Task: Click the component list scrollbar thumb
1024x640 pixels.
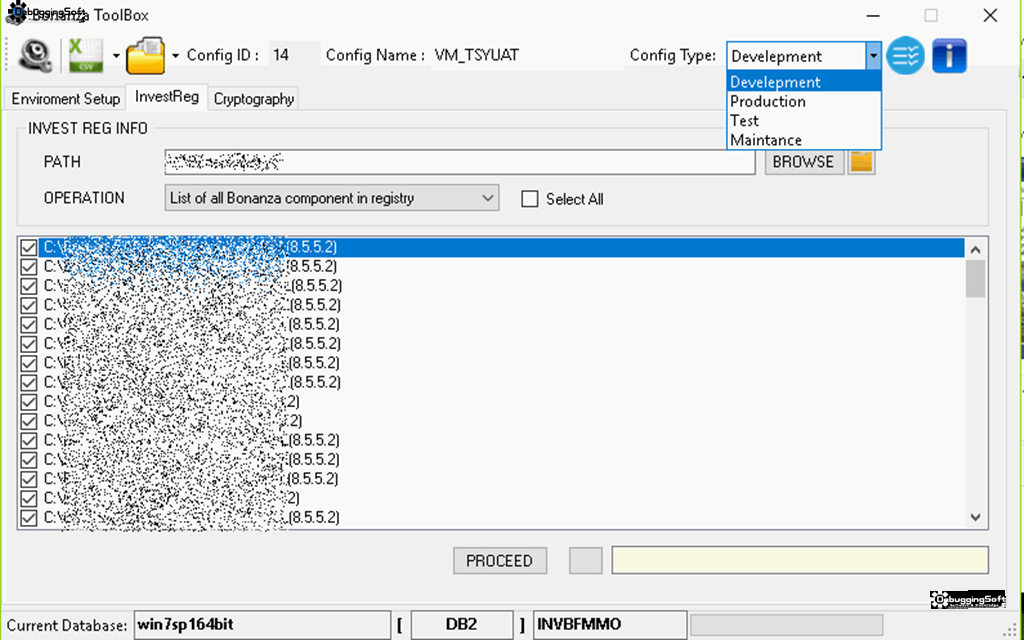Action: [x=976, y=278]
